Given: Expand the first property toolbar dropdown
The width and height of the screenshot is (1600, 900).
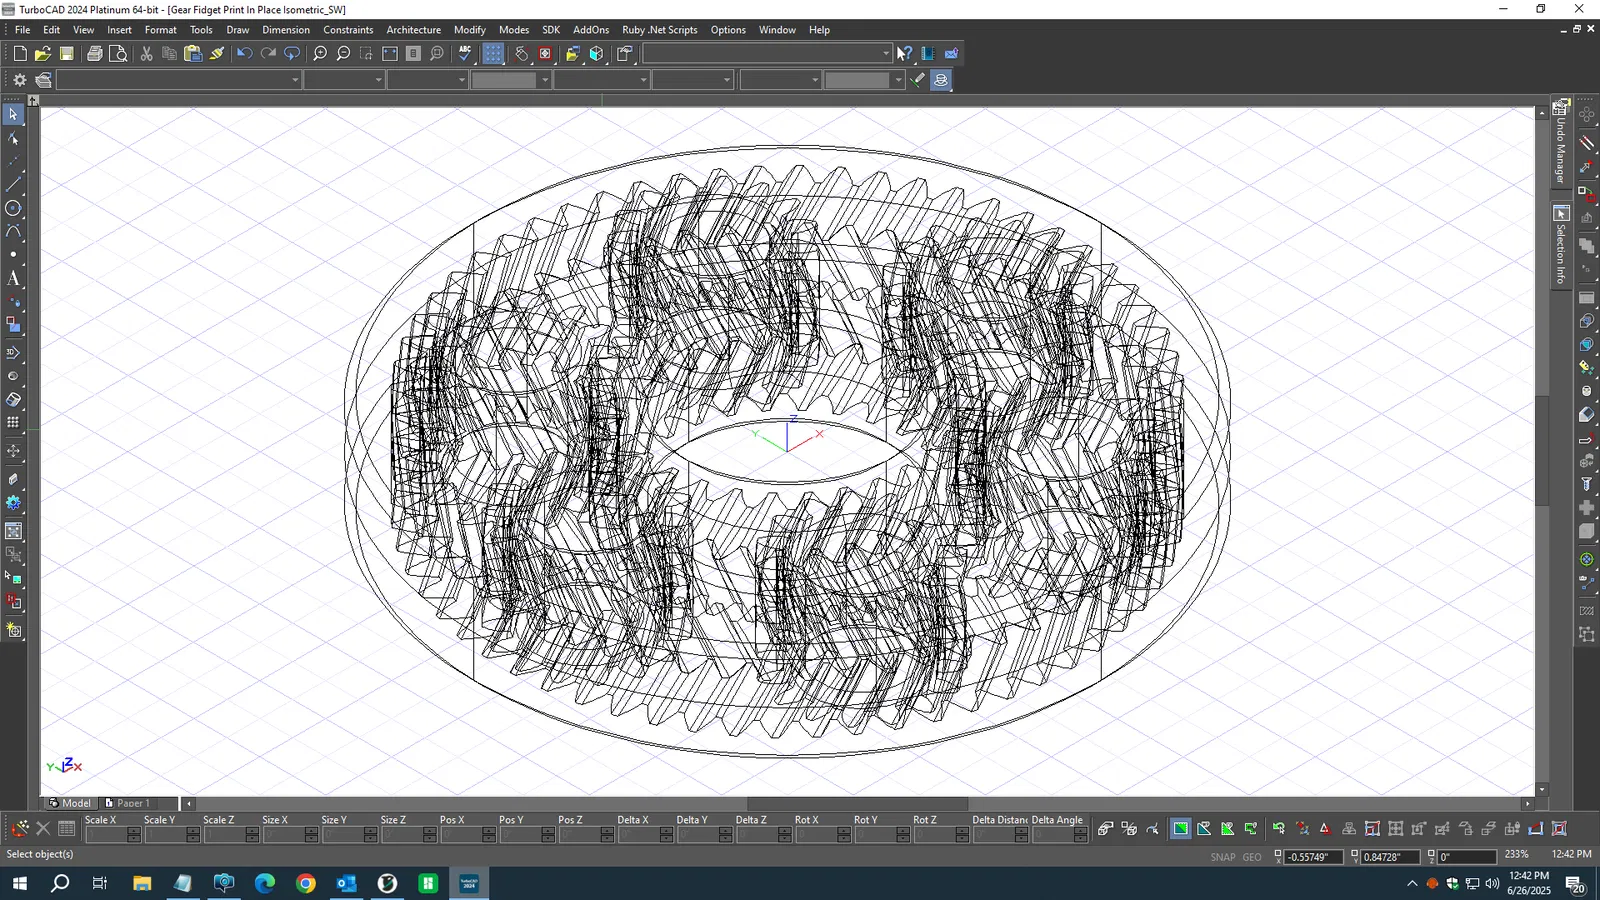Looking at the screenshot, I should pyautogui.click(x=294, y=80).
